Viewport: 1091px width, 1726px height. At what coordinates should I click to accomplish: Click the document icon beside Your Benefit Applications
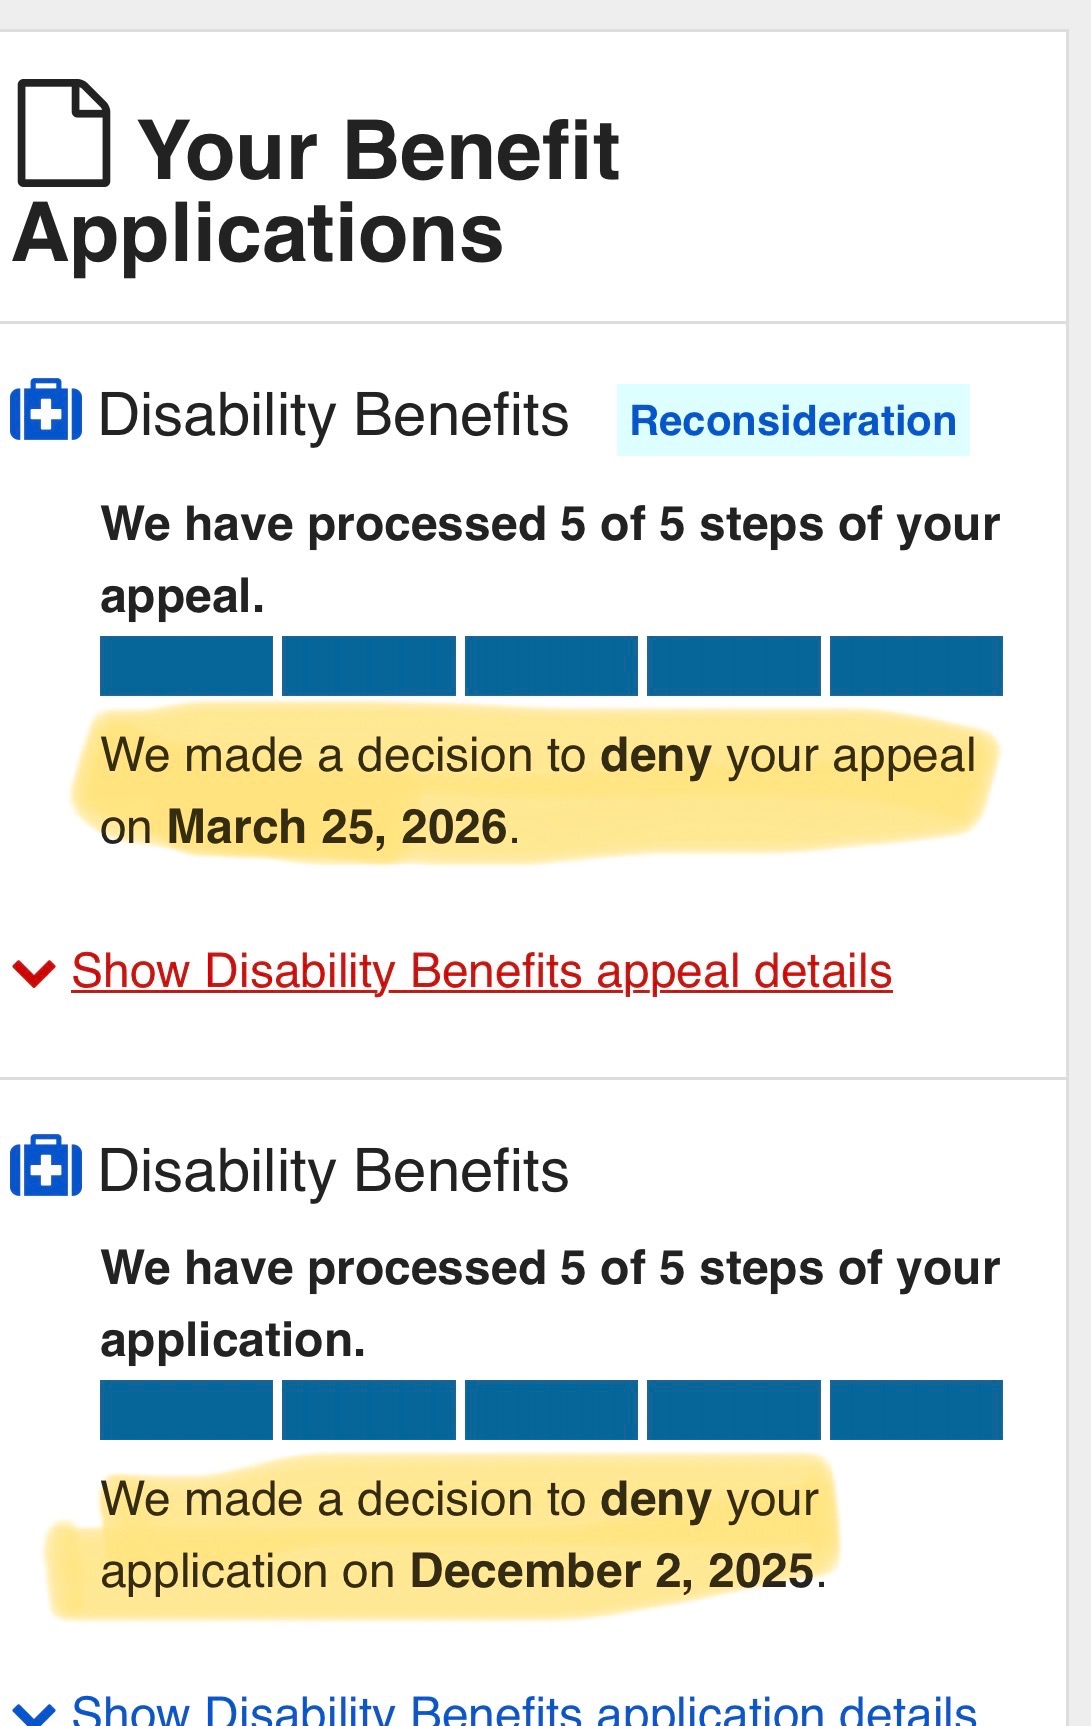tap(64, 133)
